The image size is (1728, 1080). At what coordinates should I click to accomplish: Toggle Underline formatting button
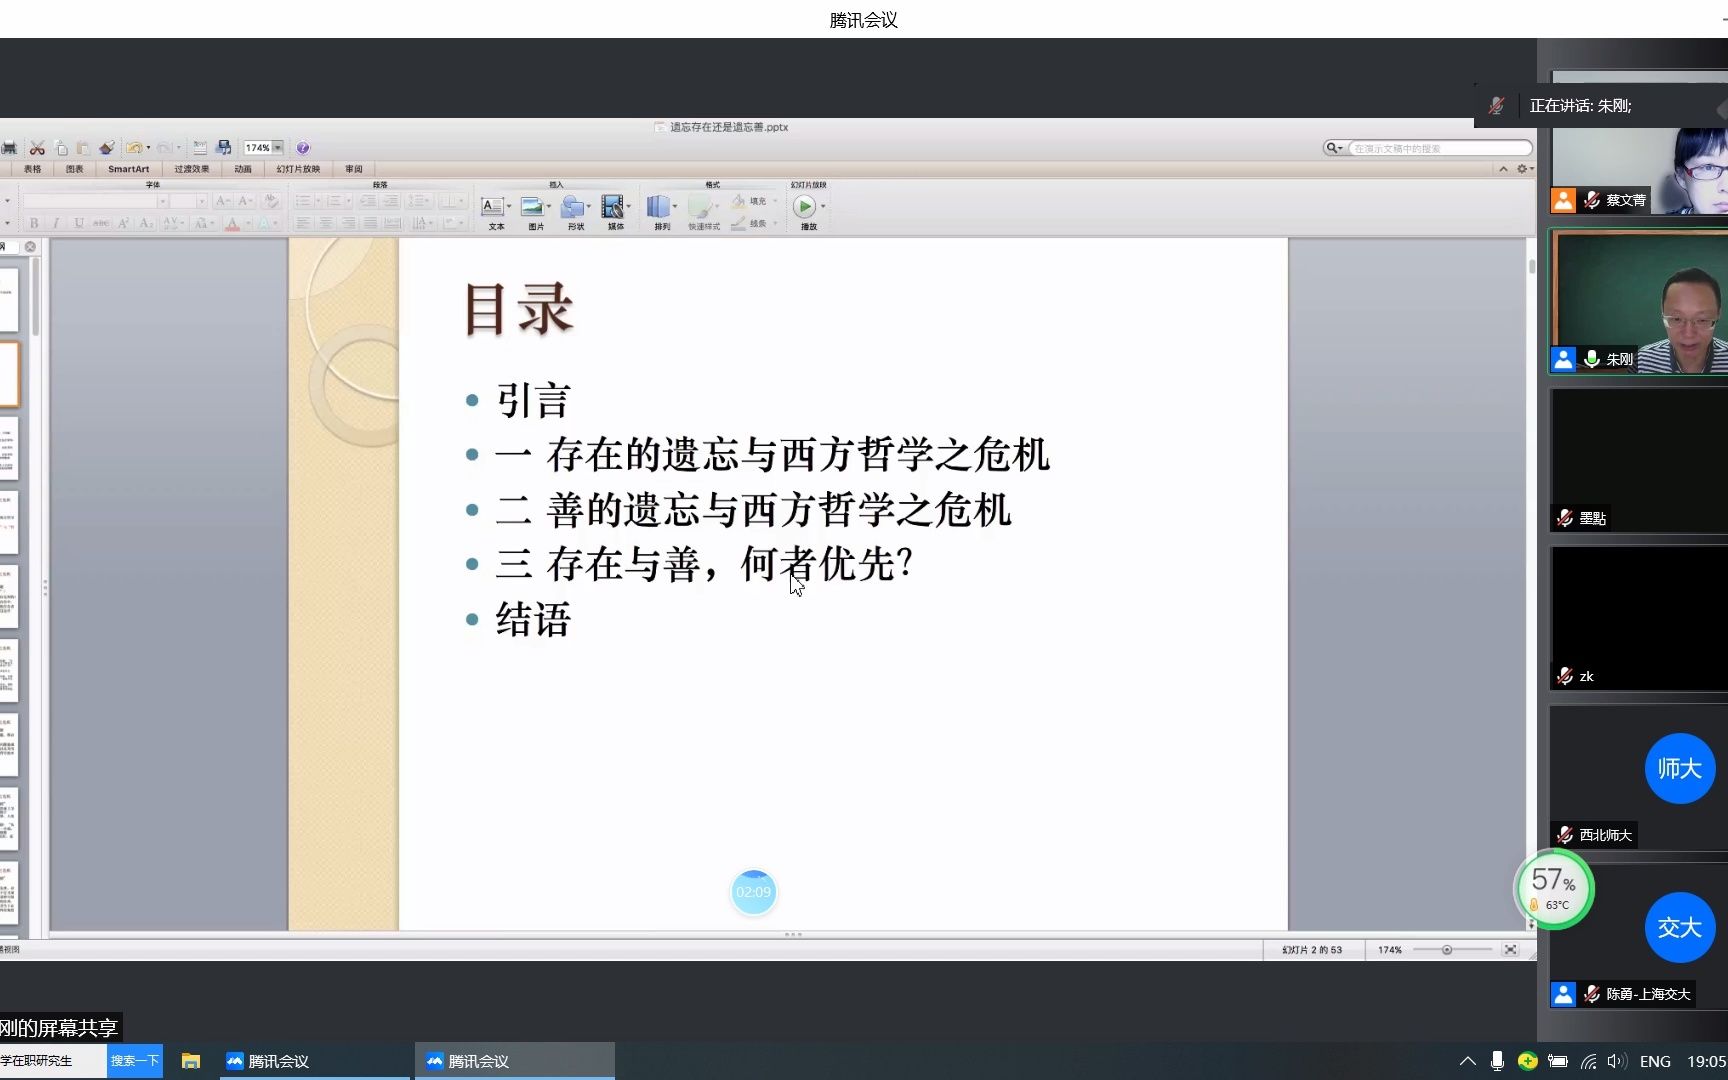tap(79, 223)
